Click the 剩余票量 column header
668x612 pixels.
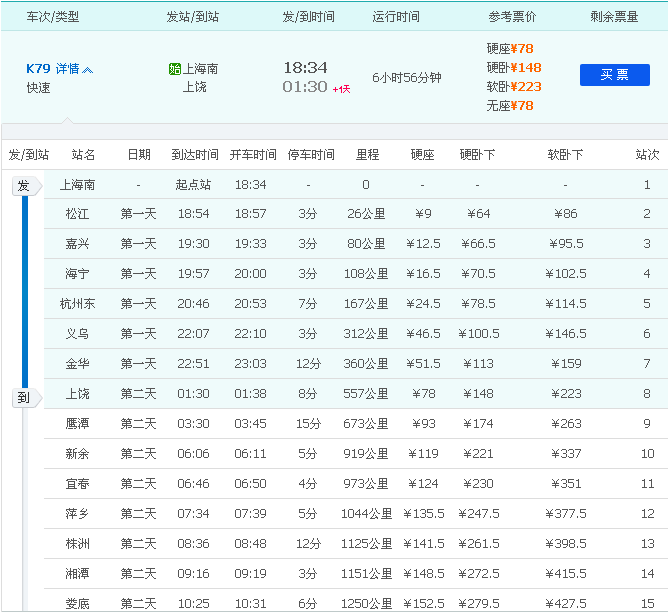point(614,17)
